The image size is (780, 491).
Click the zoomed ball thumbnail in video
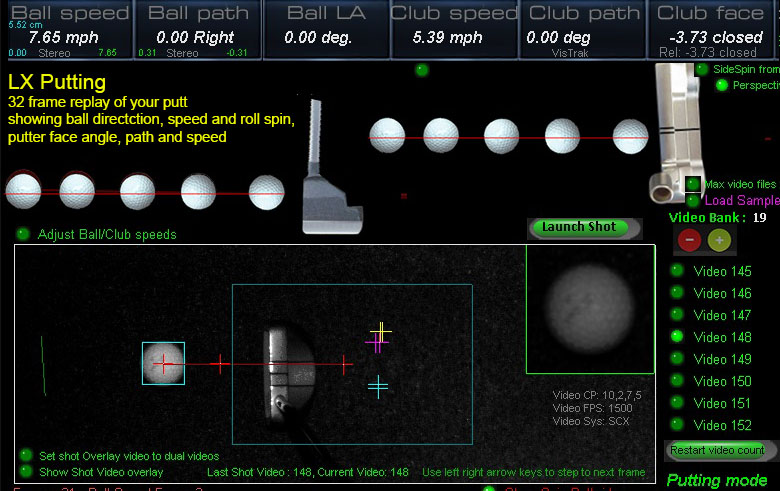(x=590, y=308)
